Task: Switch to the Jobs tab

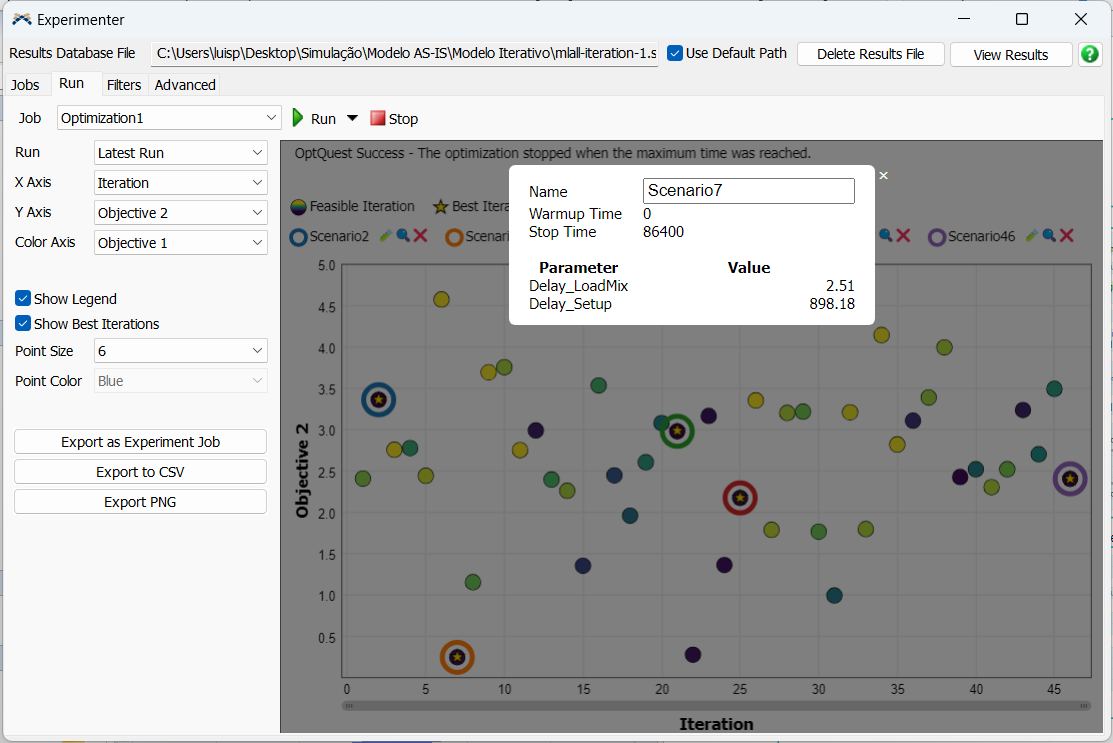Action: click(25, 85)
